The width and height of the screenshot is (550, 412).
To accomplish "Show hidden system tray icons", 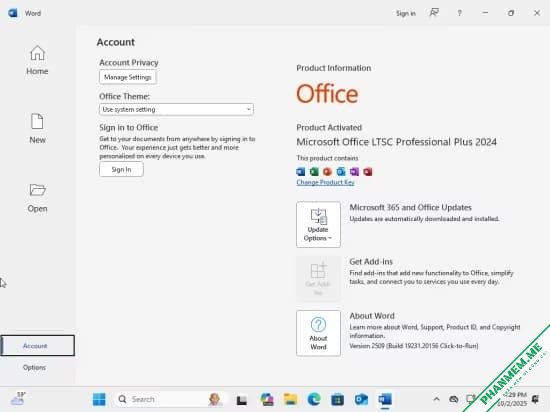I will (x=436, y=399).
